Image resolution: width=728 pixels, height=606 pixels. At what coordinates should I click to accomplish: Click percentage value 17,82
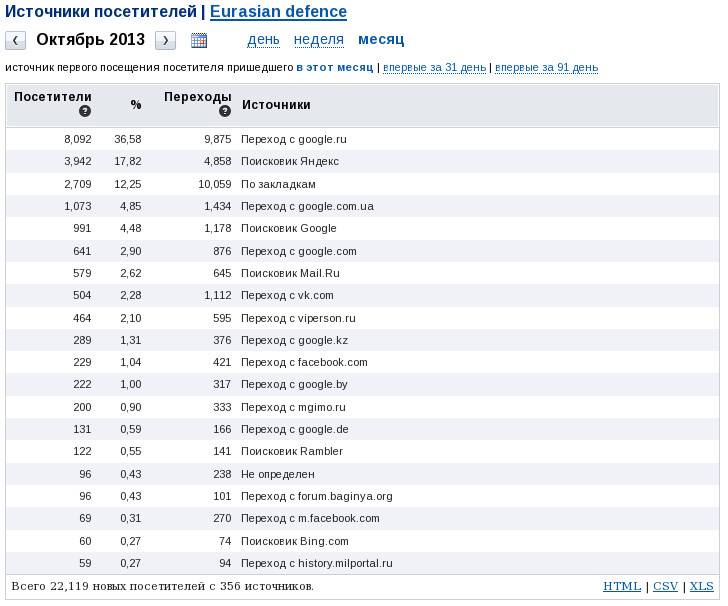(128, 162)
